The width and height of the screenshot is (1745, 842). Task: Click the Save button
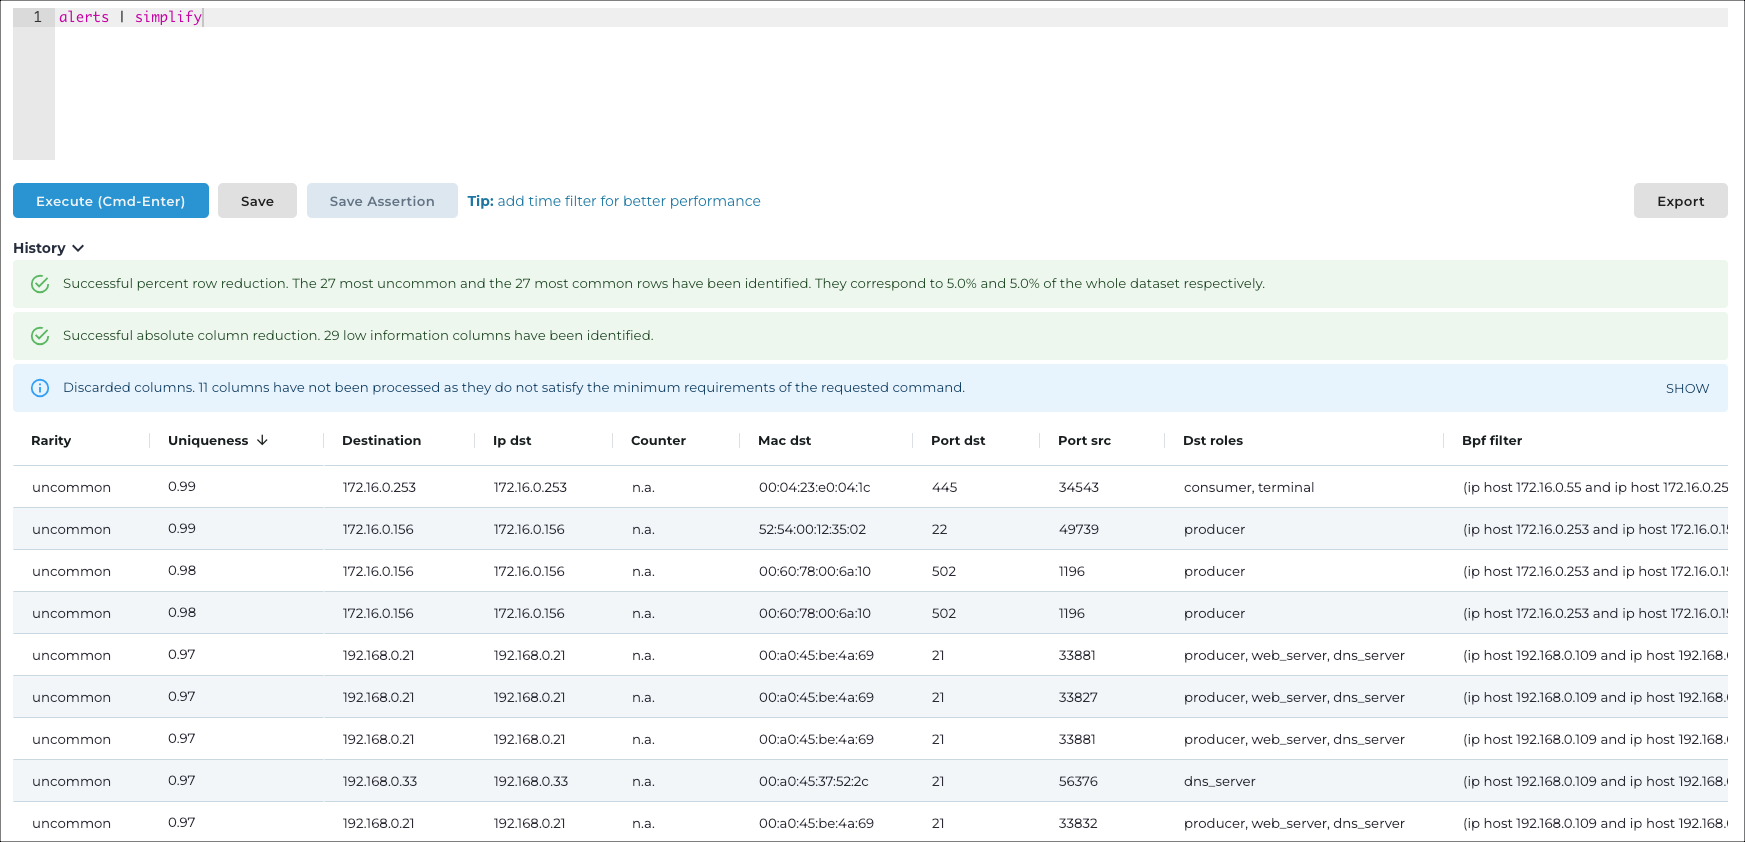(x=257, y=201)
